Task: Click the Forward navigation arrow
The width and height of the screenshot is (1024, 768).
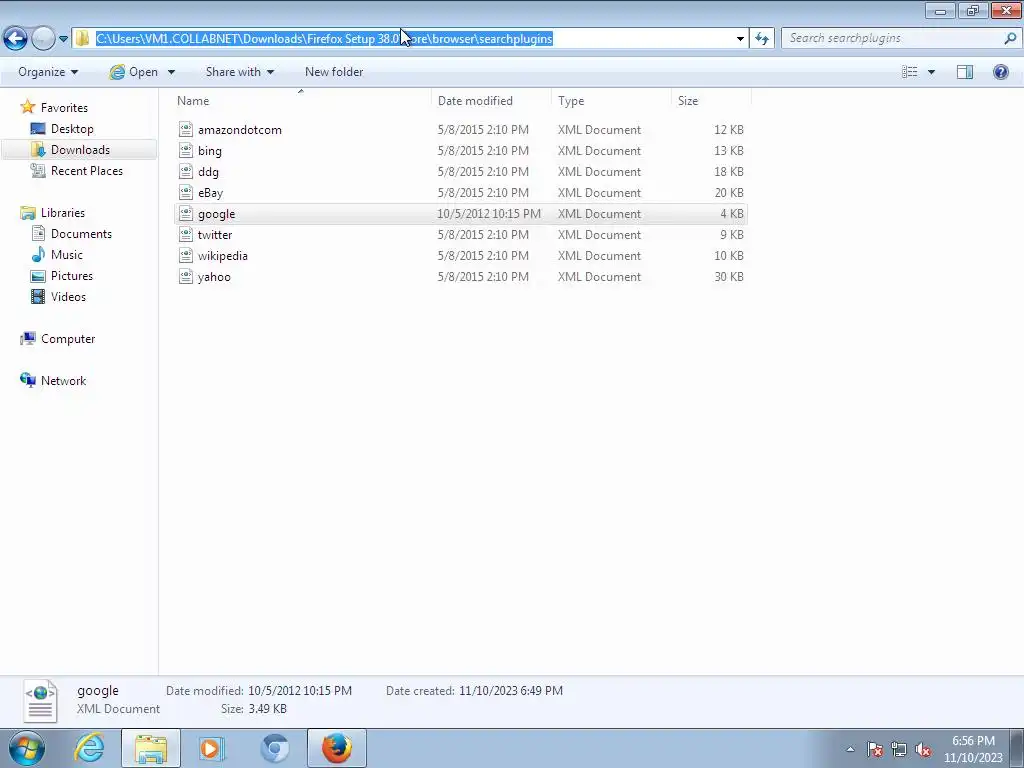Action: coord(43,39)
